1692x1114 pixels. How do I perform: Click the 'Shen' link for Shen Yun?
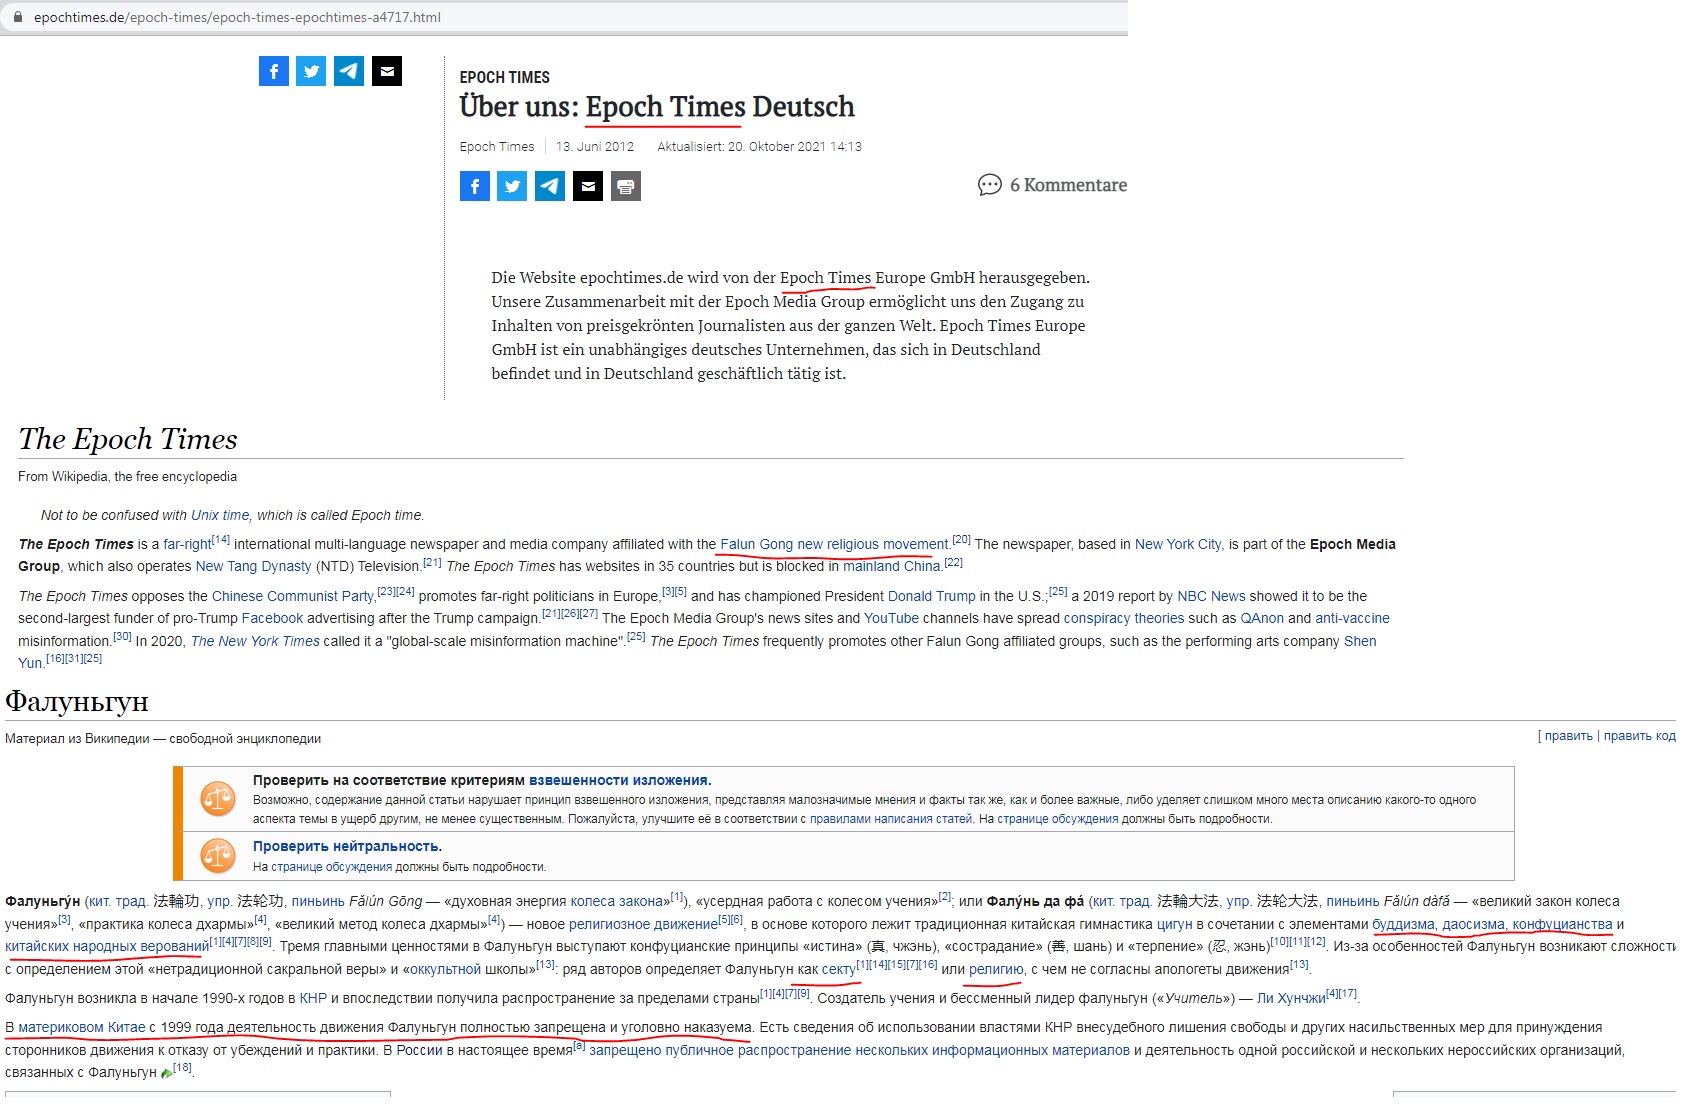click(x=1360, y=641)
